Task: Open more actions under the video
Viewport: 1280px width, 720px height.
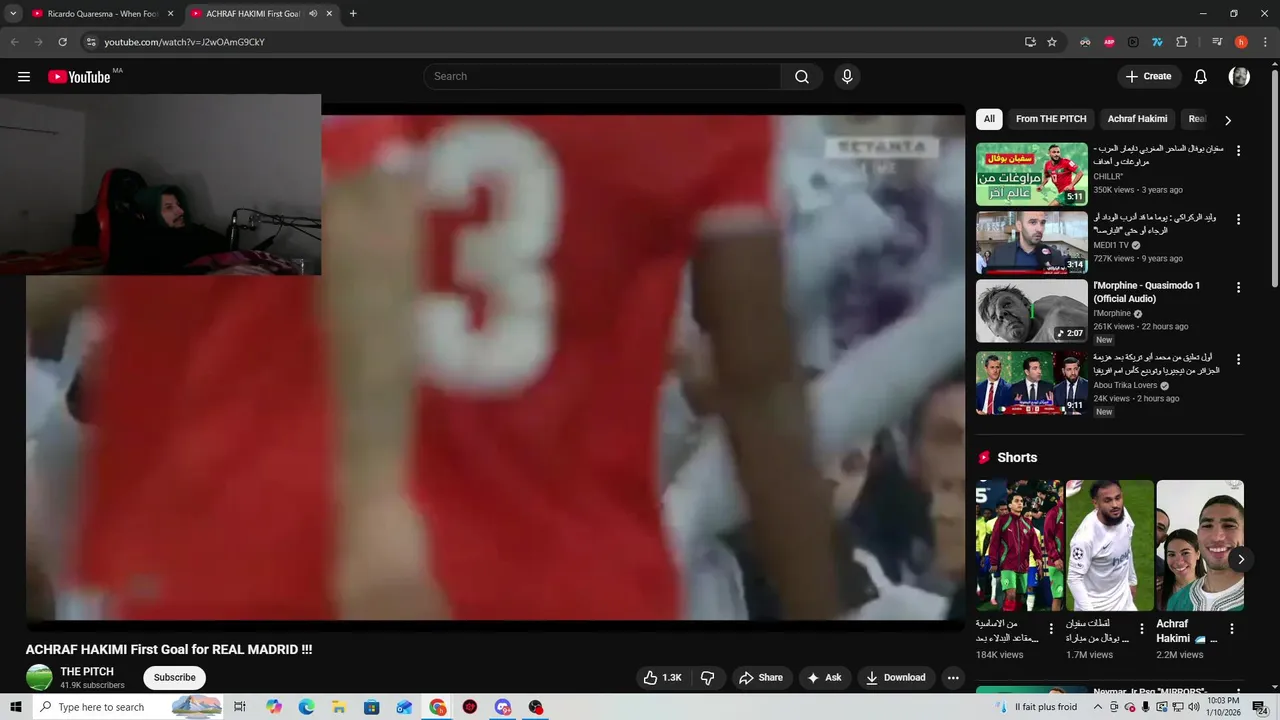Action: (953, 678)
